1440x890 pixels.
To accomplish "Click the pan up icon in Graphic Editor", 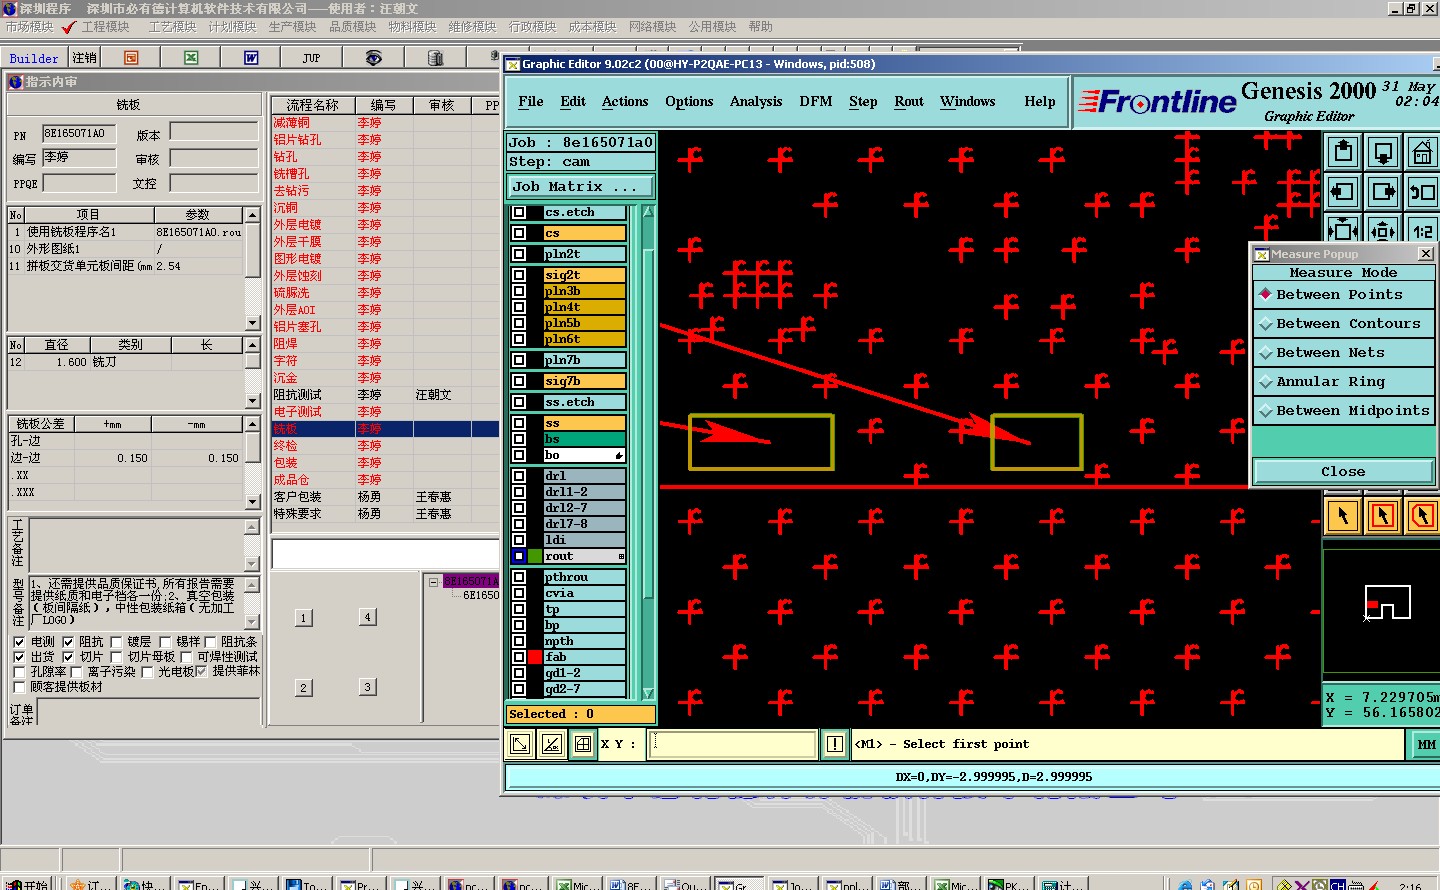I will click(1343, 152).
